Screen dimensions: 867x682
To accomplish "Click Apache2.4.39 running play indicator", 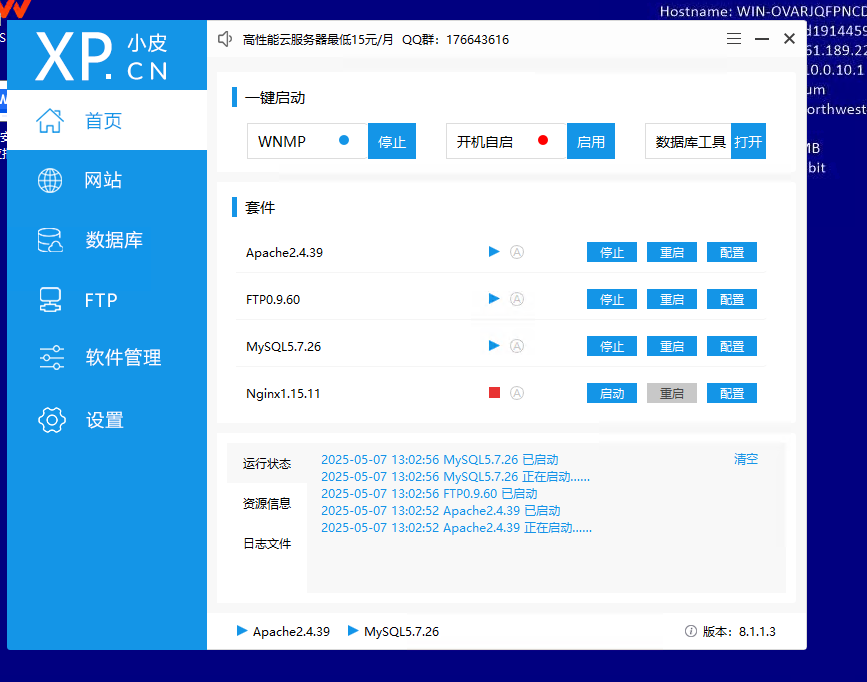I will 494,252.
